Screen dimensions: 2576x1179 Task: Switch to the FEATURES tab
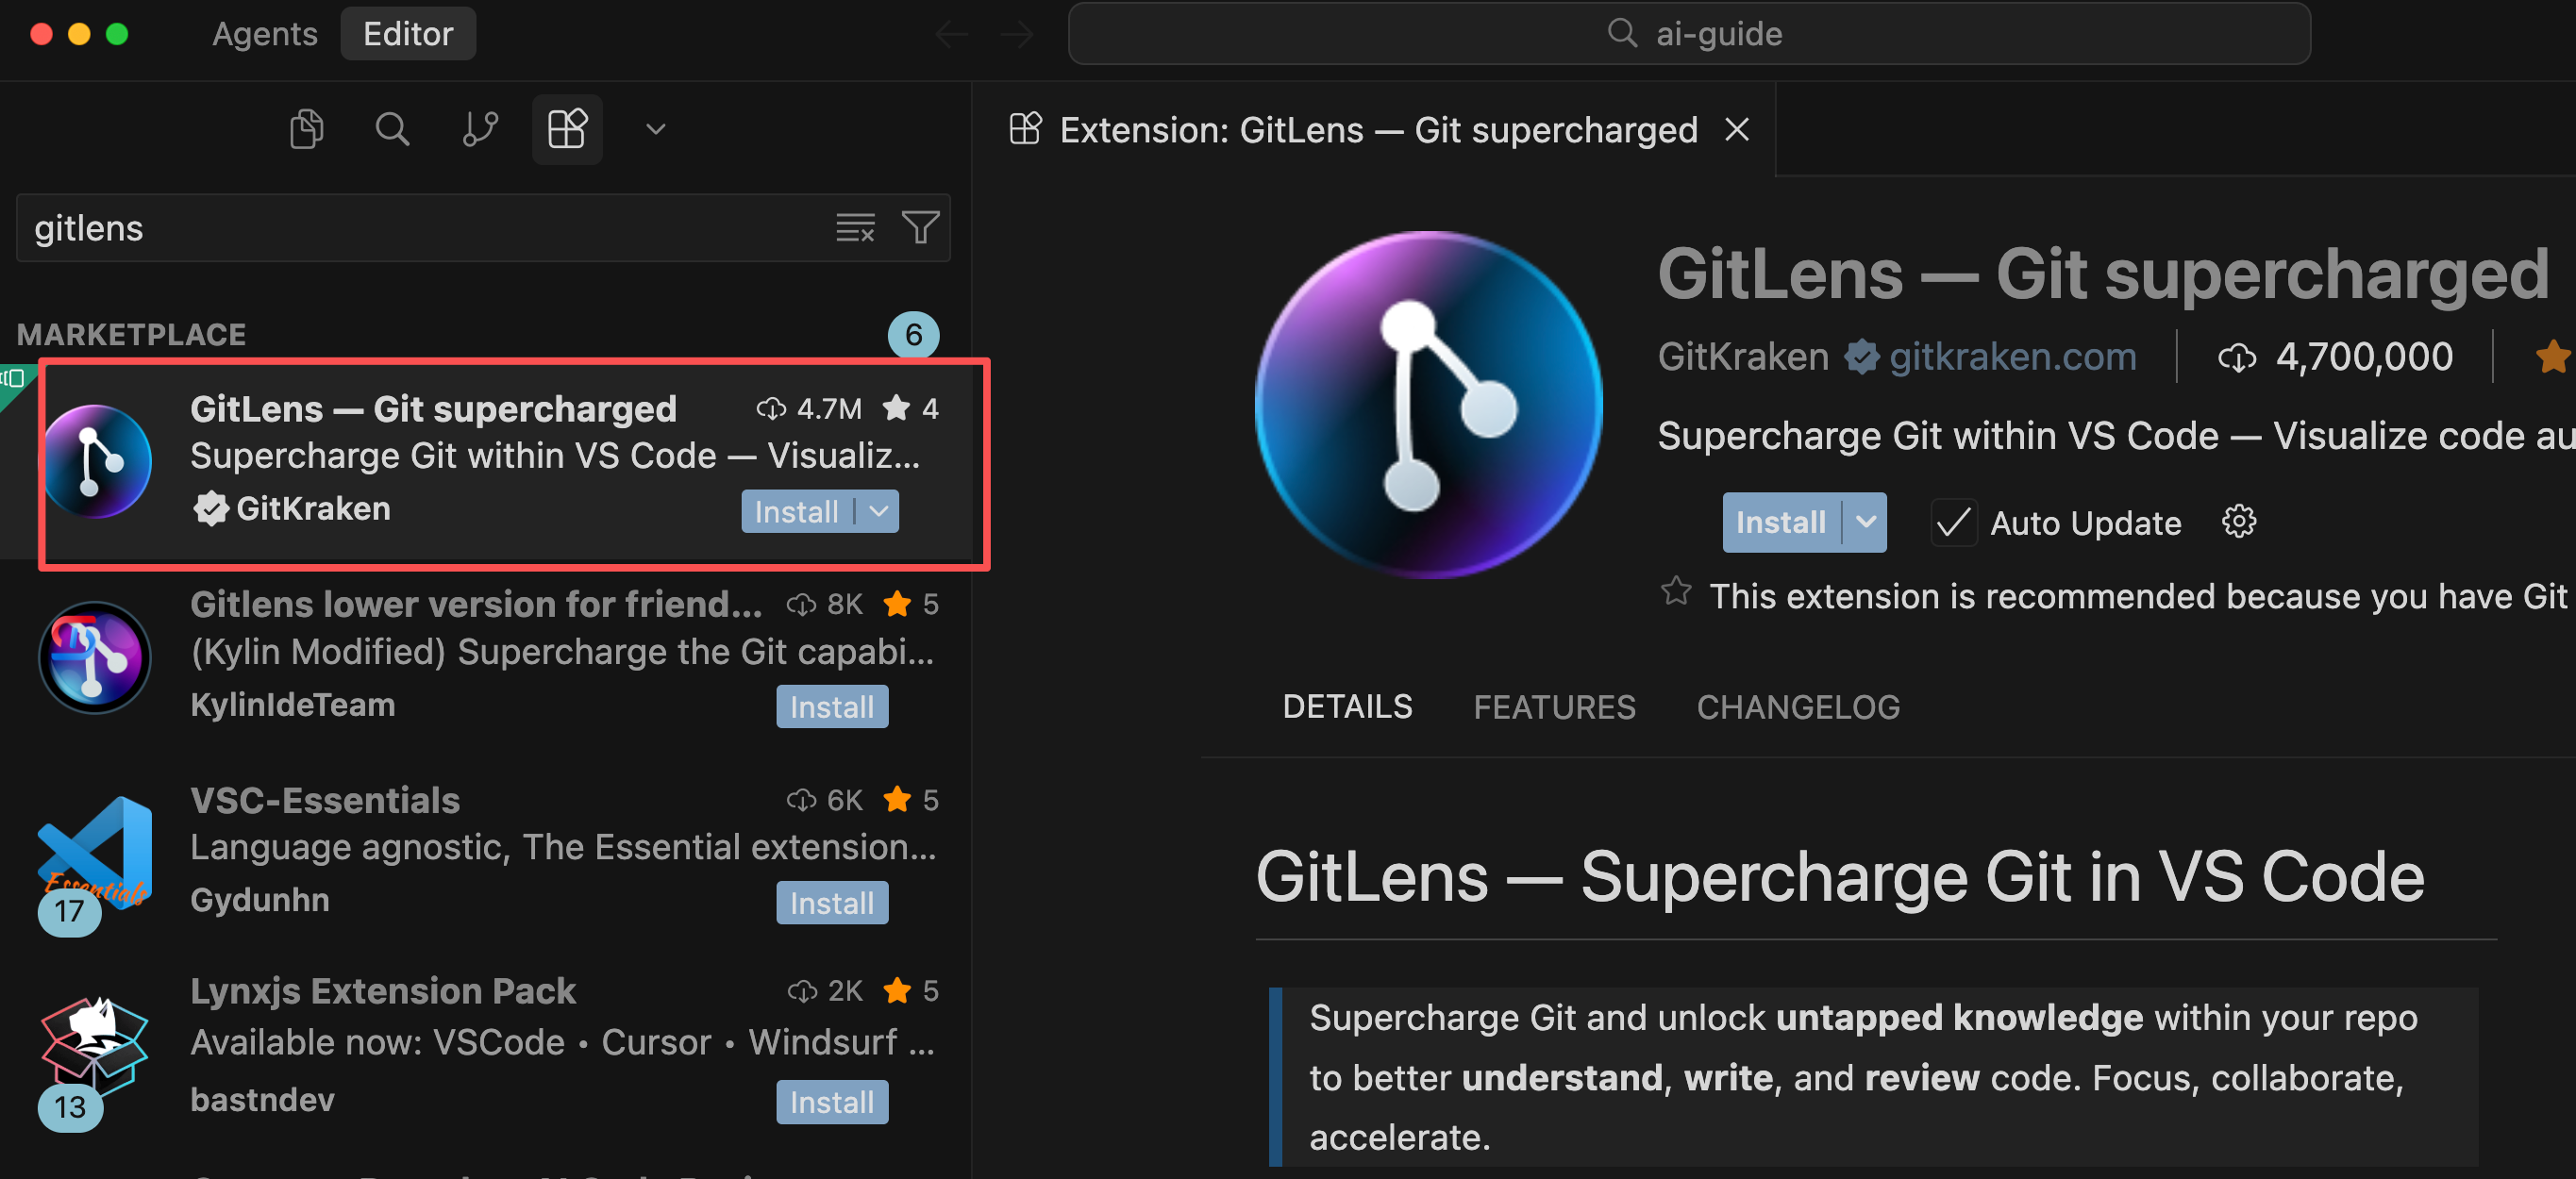1554,707
